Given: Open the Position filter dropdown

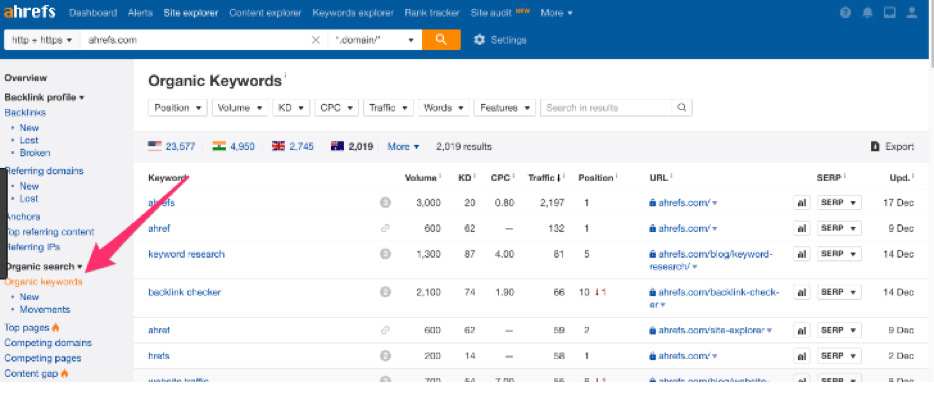Looking at the screenshot, I should point(178,108).
